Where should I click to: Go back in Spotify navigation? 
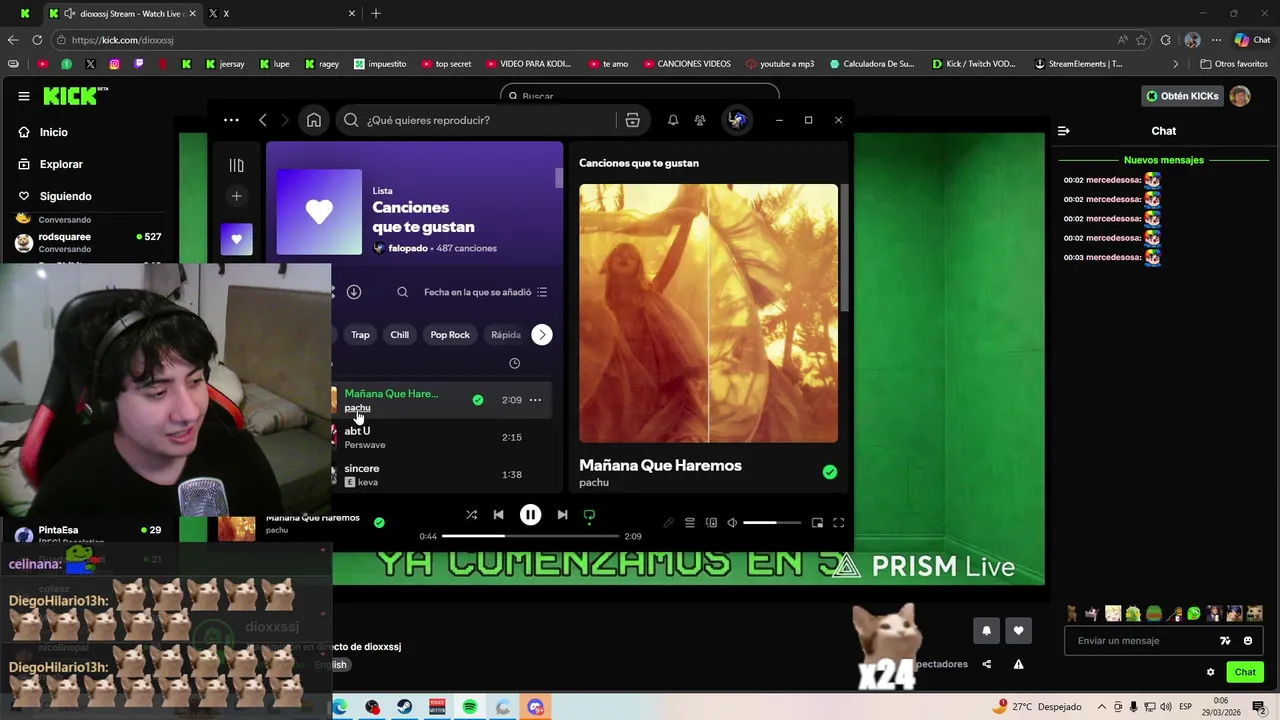263,120
